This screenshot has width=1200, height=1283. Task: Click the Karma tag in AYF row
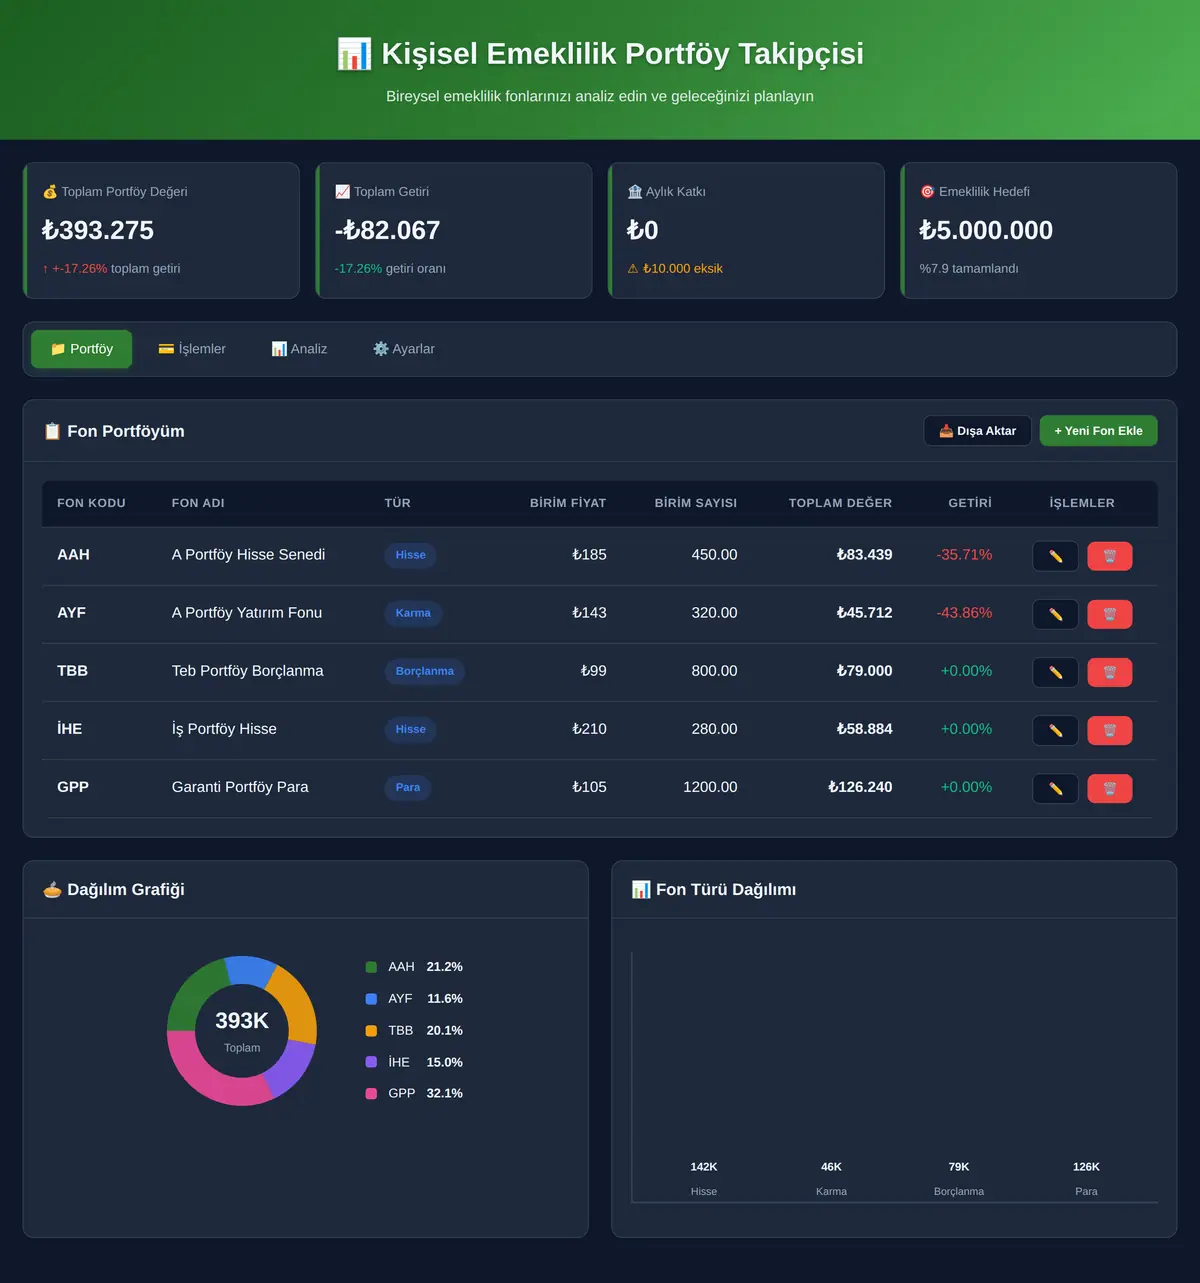(413, 613)
